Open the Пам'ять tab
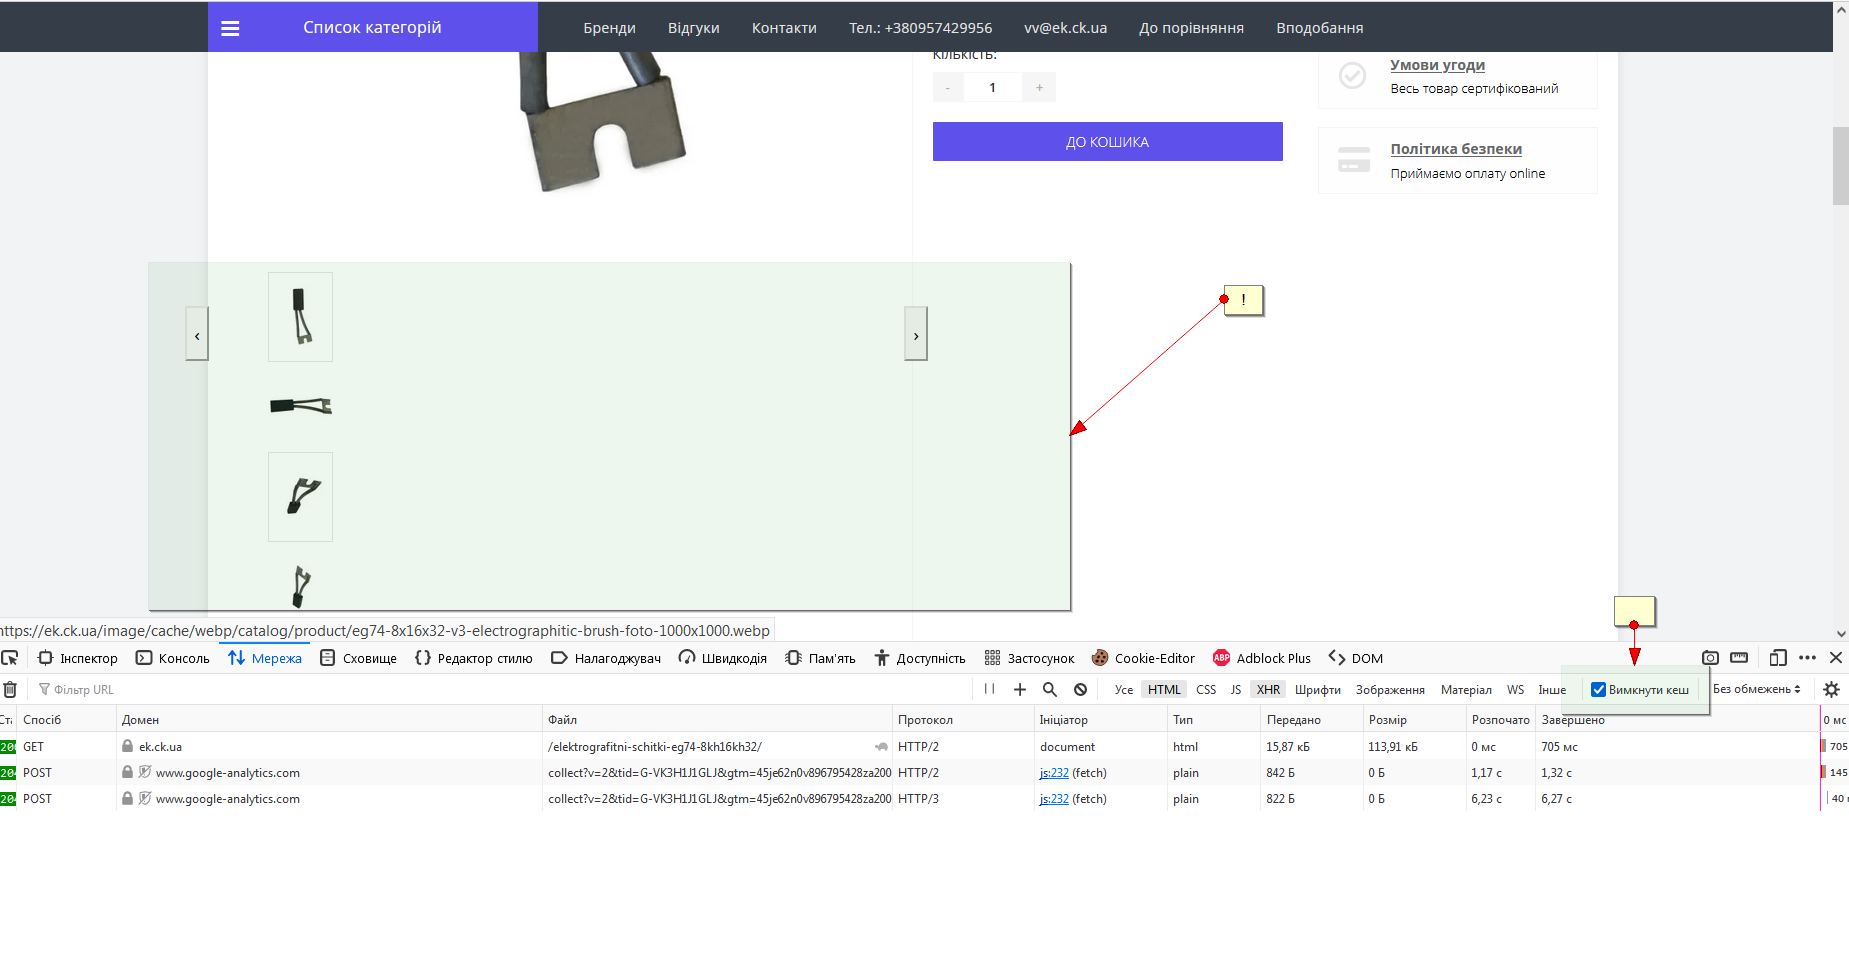The width and height of the screenshot is (1849, 966). [x=821, y=658]
